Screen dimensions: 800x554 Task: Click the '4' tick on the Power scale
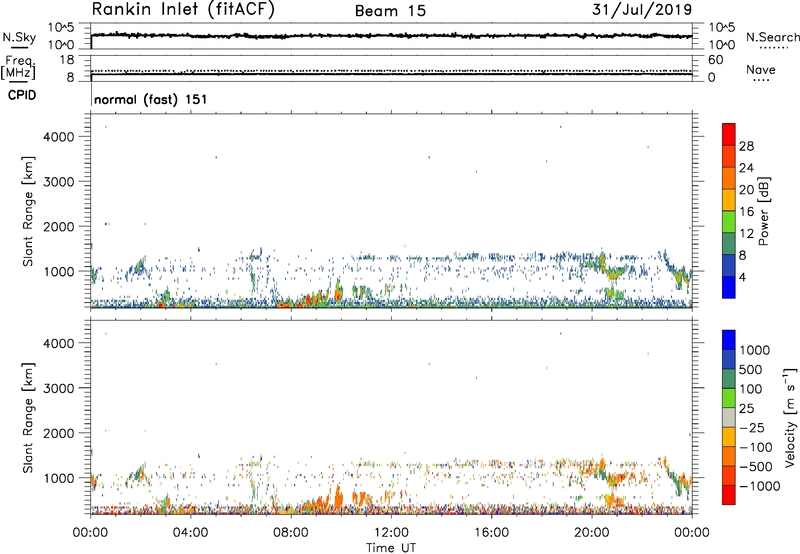coord(743,277)
